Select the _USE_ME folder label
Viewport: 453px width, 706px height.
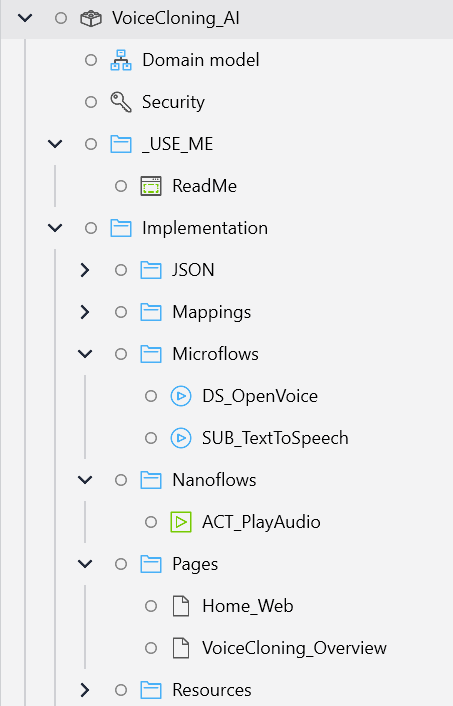point(177,144)
